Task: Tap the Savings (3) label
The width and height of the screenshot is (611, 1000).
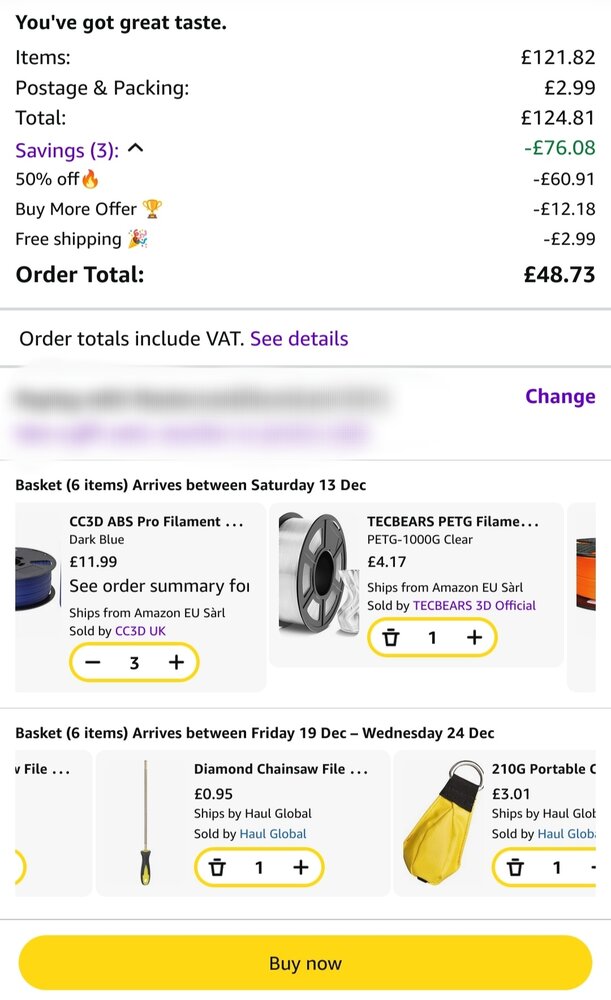Action: point(67,150)
